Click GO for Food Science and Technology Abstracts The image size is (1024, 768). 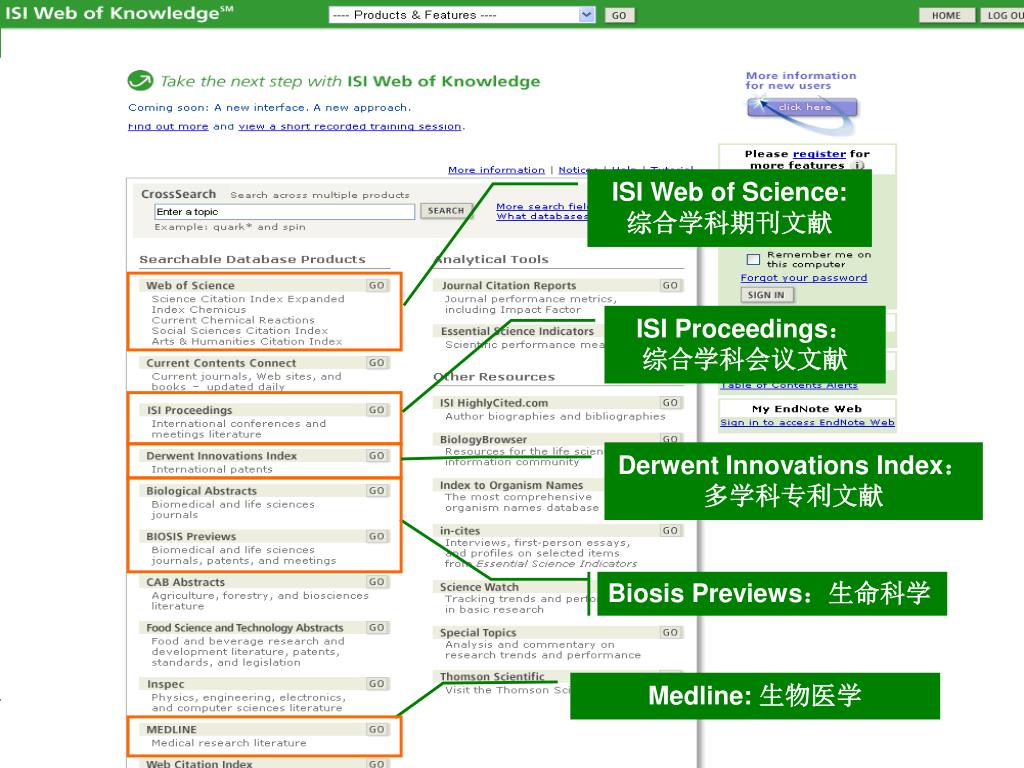(x=377, y=628)
